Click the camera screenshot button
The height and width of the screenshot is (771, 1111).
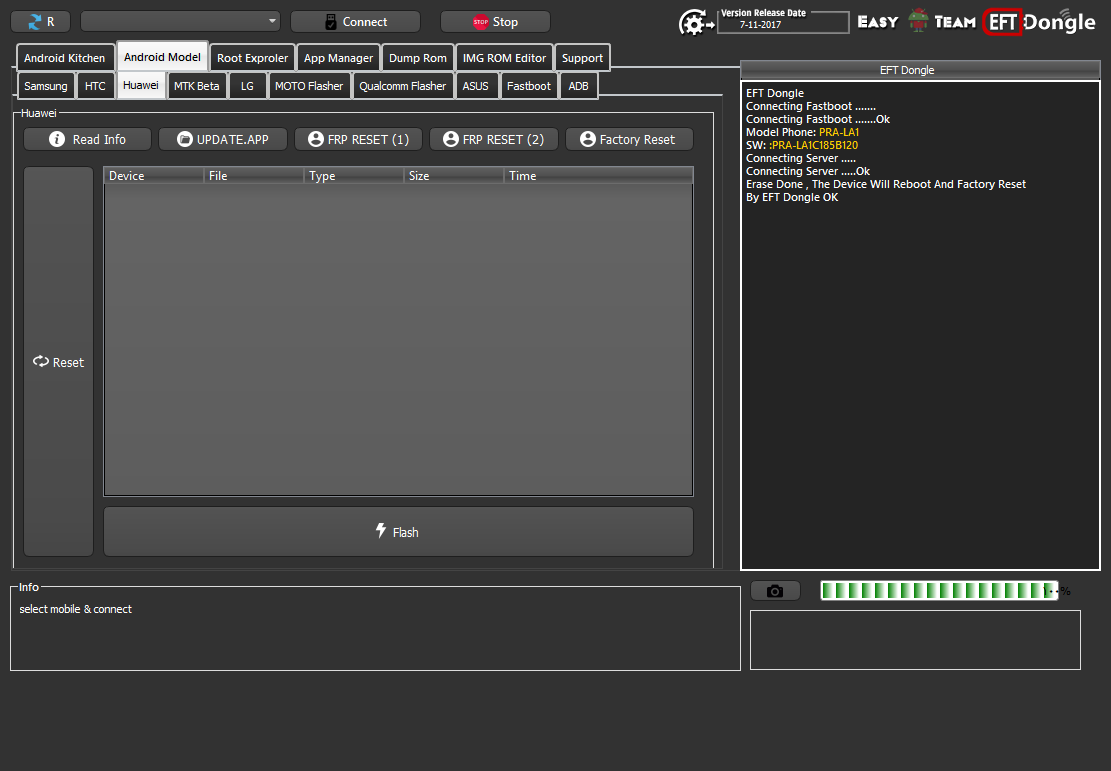point(775,591)
